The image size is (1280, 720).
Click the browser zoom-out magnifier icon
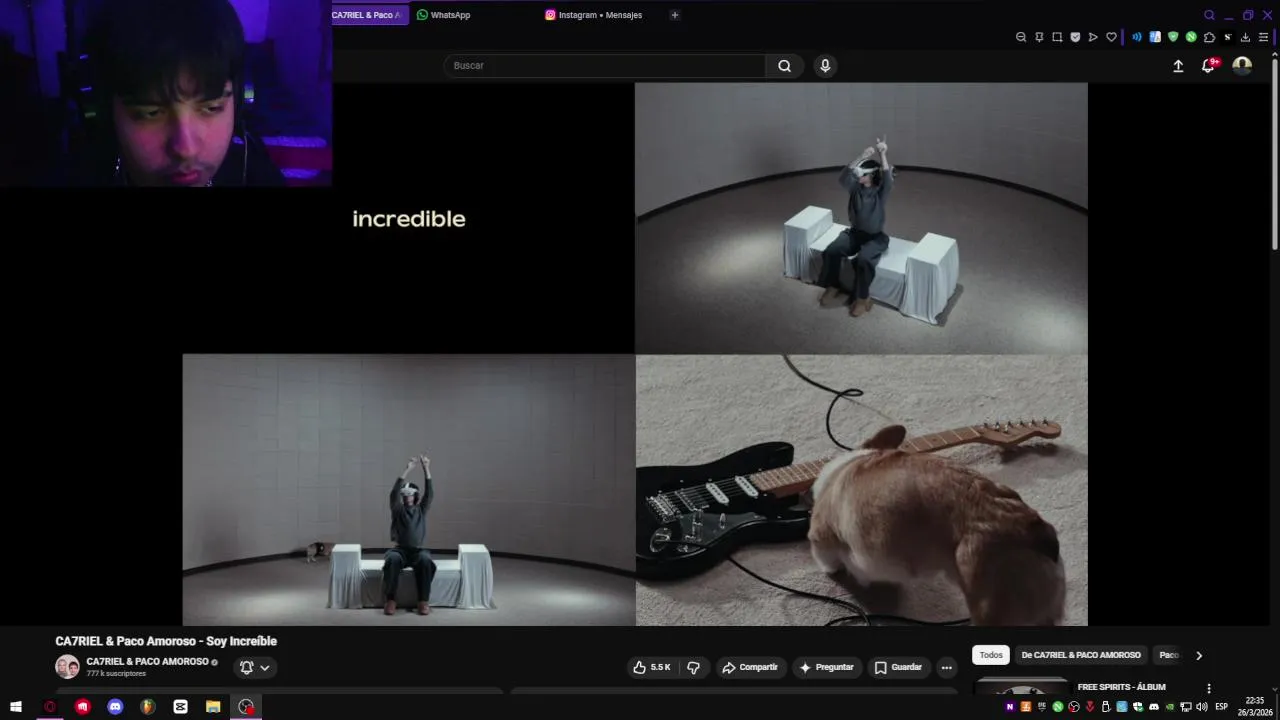(x=1021, y=37)
